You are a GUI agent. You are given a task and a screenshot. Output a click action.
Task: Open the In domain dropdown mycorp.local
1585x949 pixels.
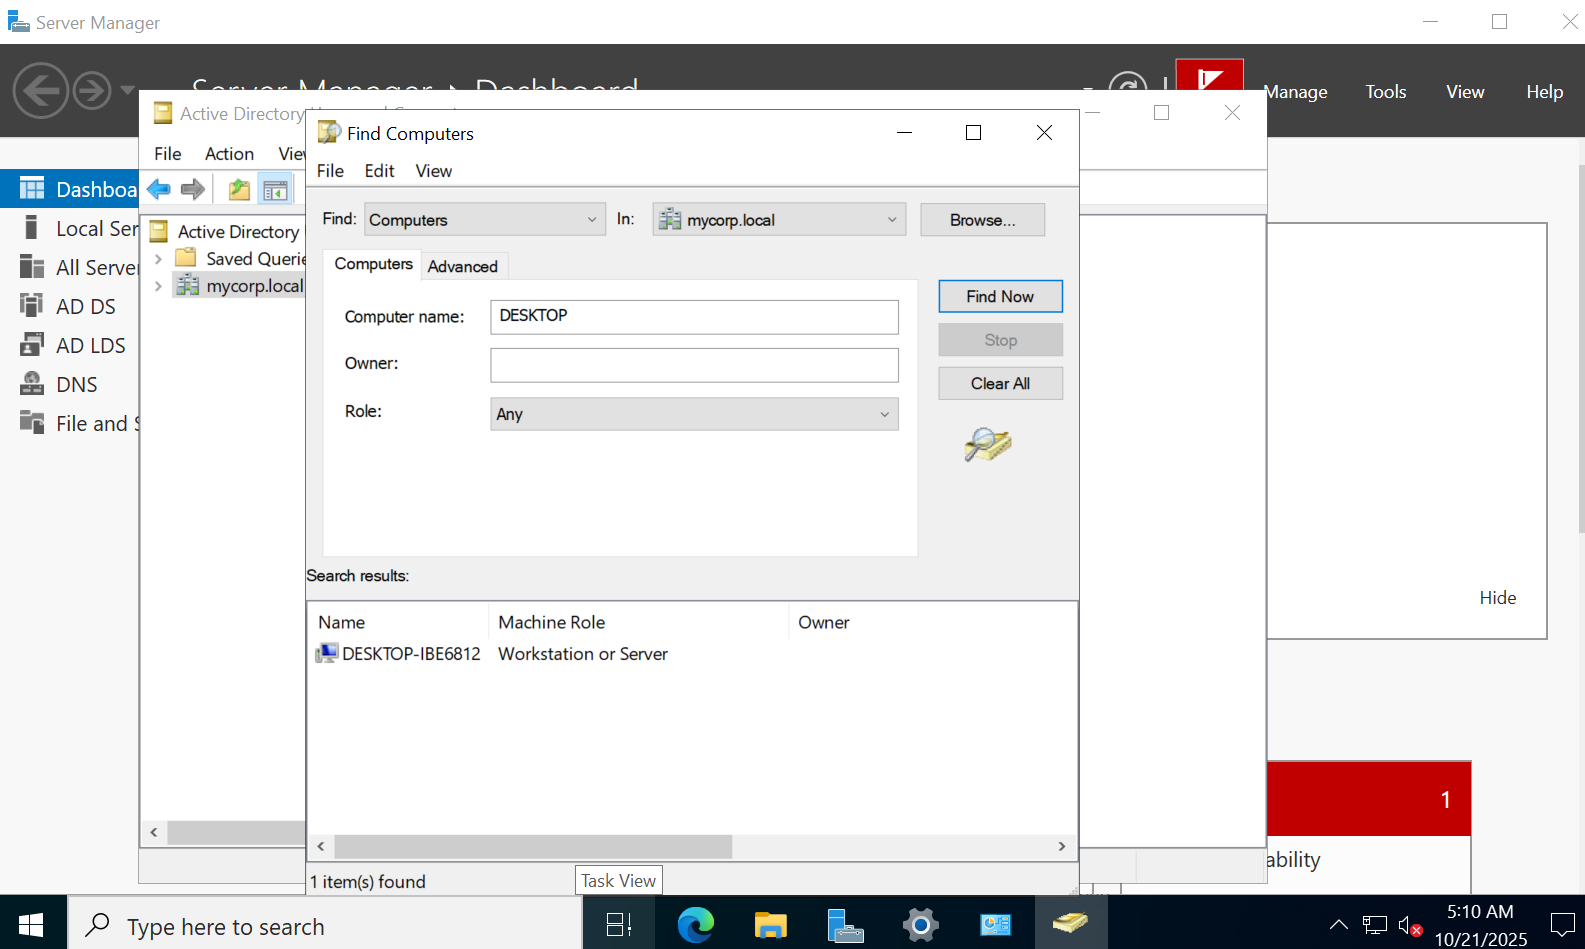pos(779,220)
